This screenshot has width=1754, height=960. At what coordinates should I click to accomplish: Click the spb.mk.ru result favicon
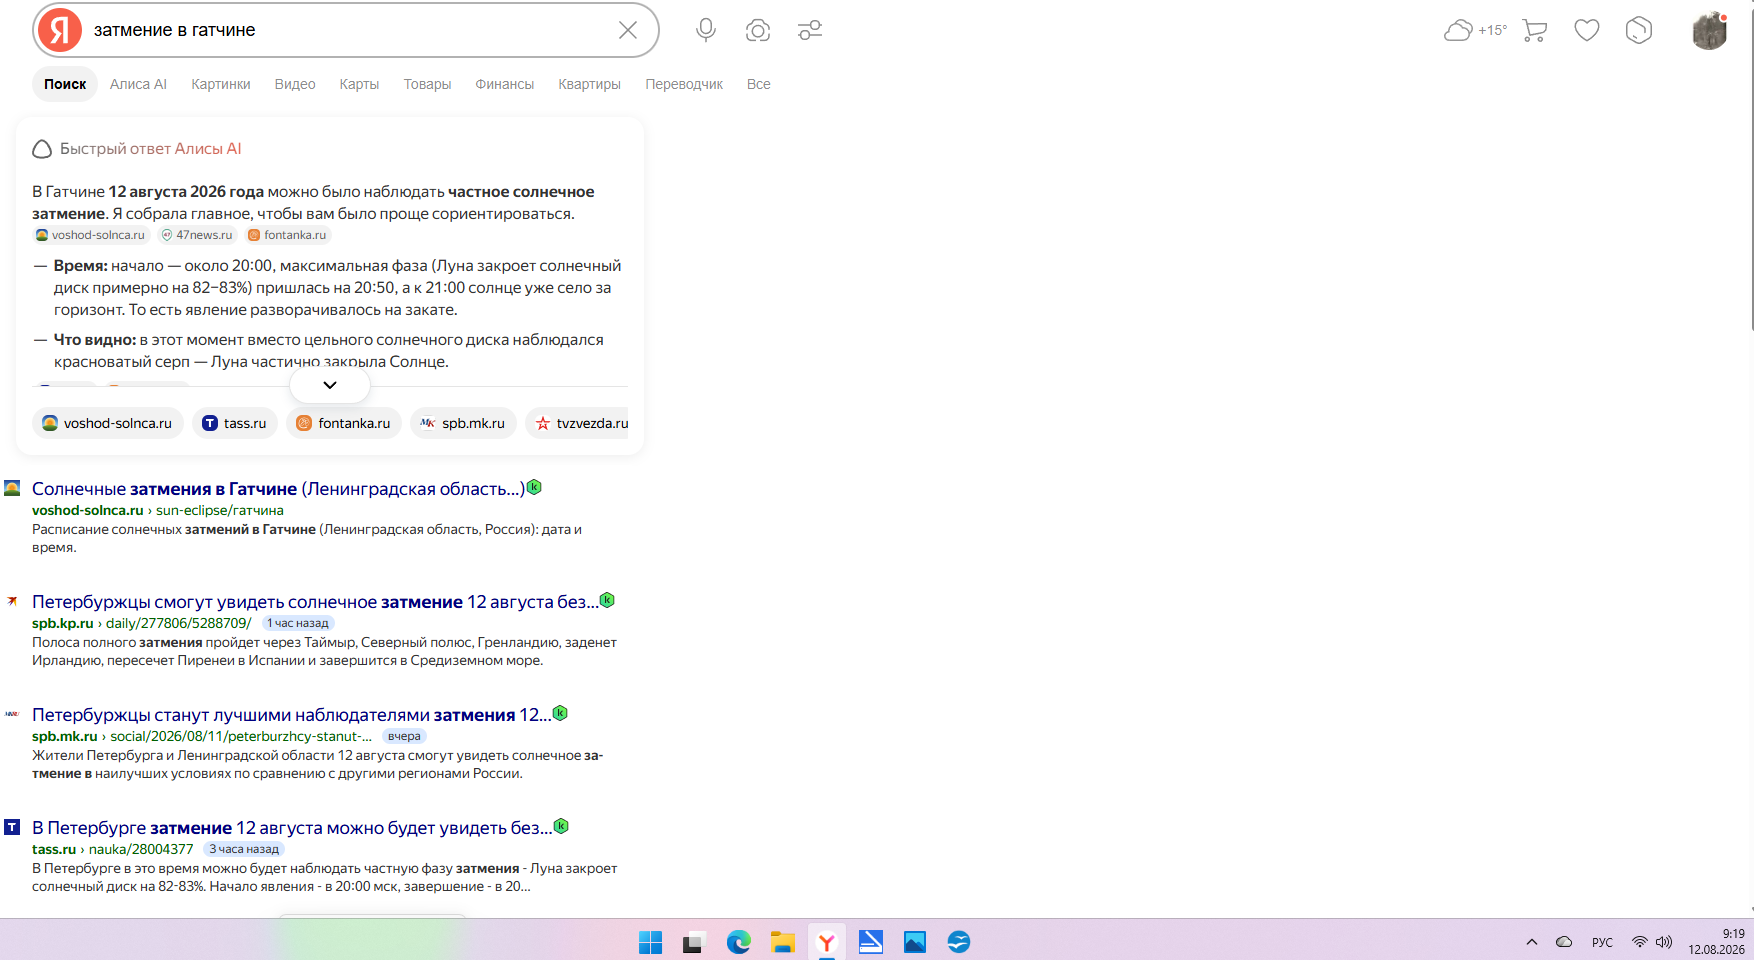click(12, 714)
